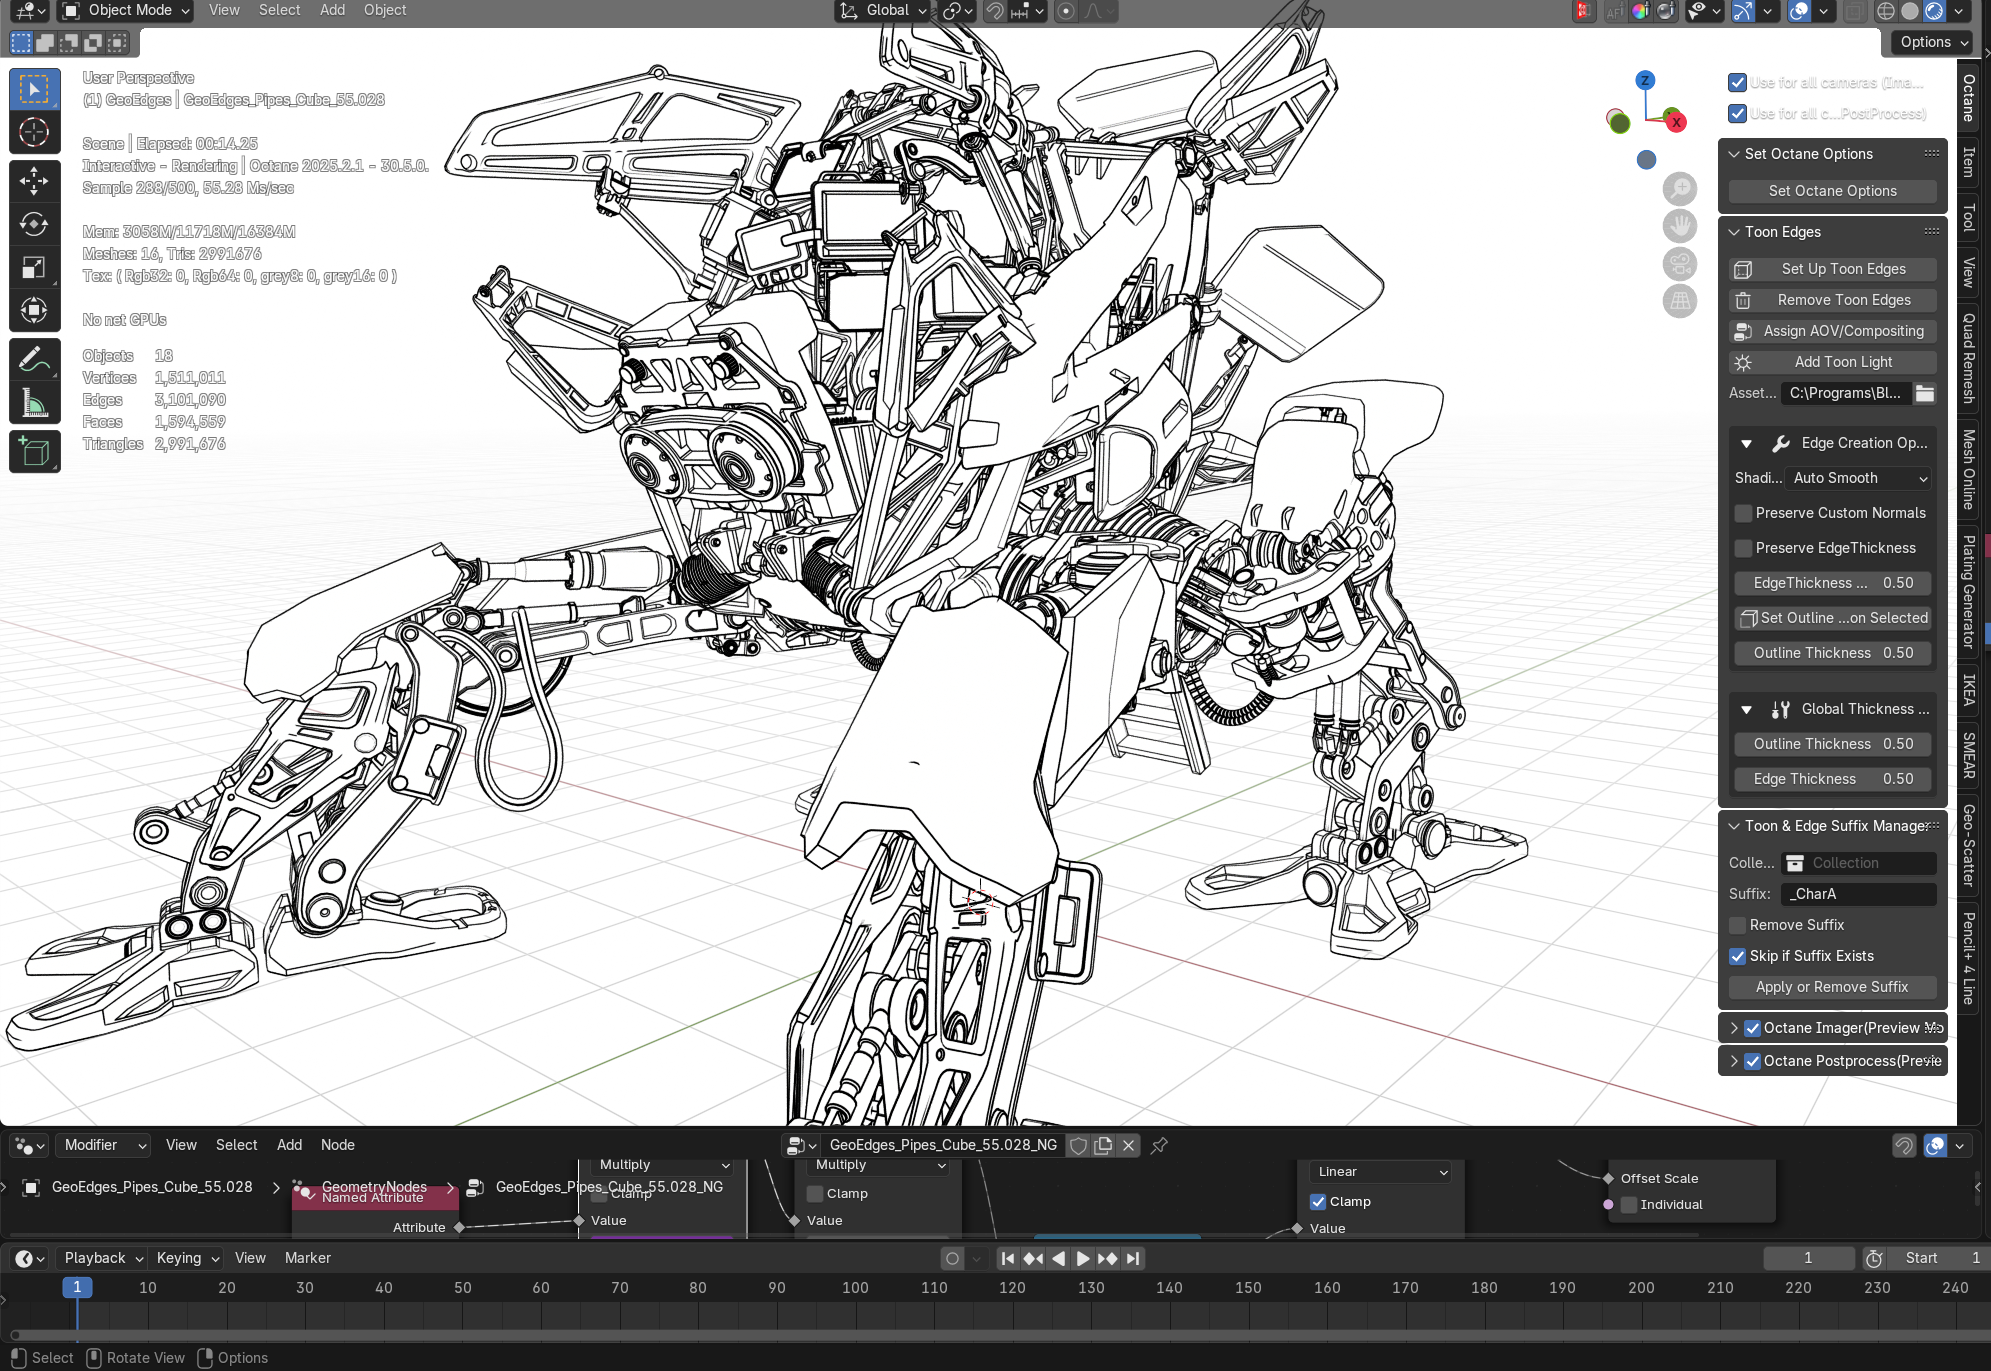The height and width of the screenshot is (1371, 1991).
Task: Choose the Move tool
Action: point(34,181)
